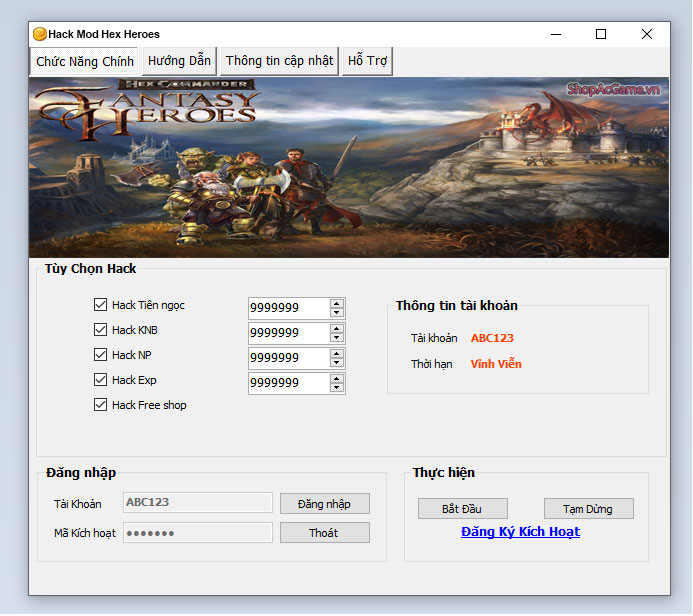Toggle the Hack Exp checkbox
The image size is (693, 616).
[x=100, y=380]
